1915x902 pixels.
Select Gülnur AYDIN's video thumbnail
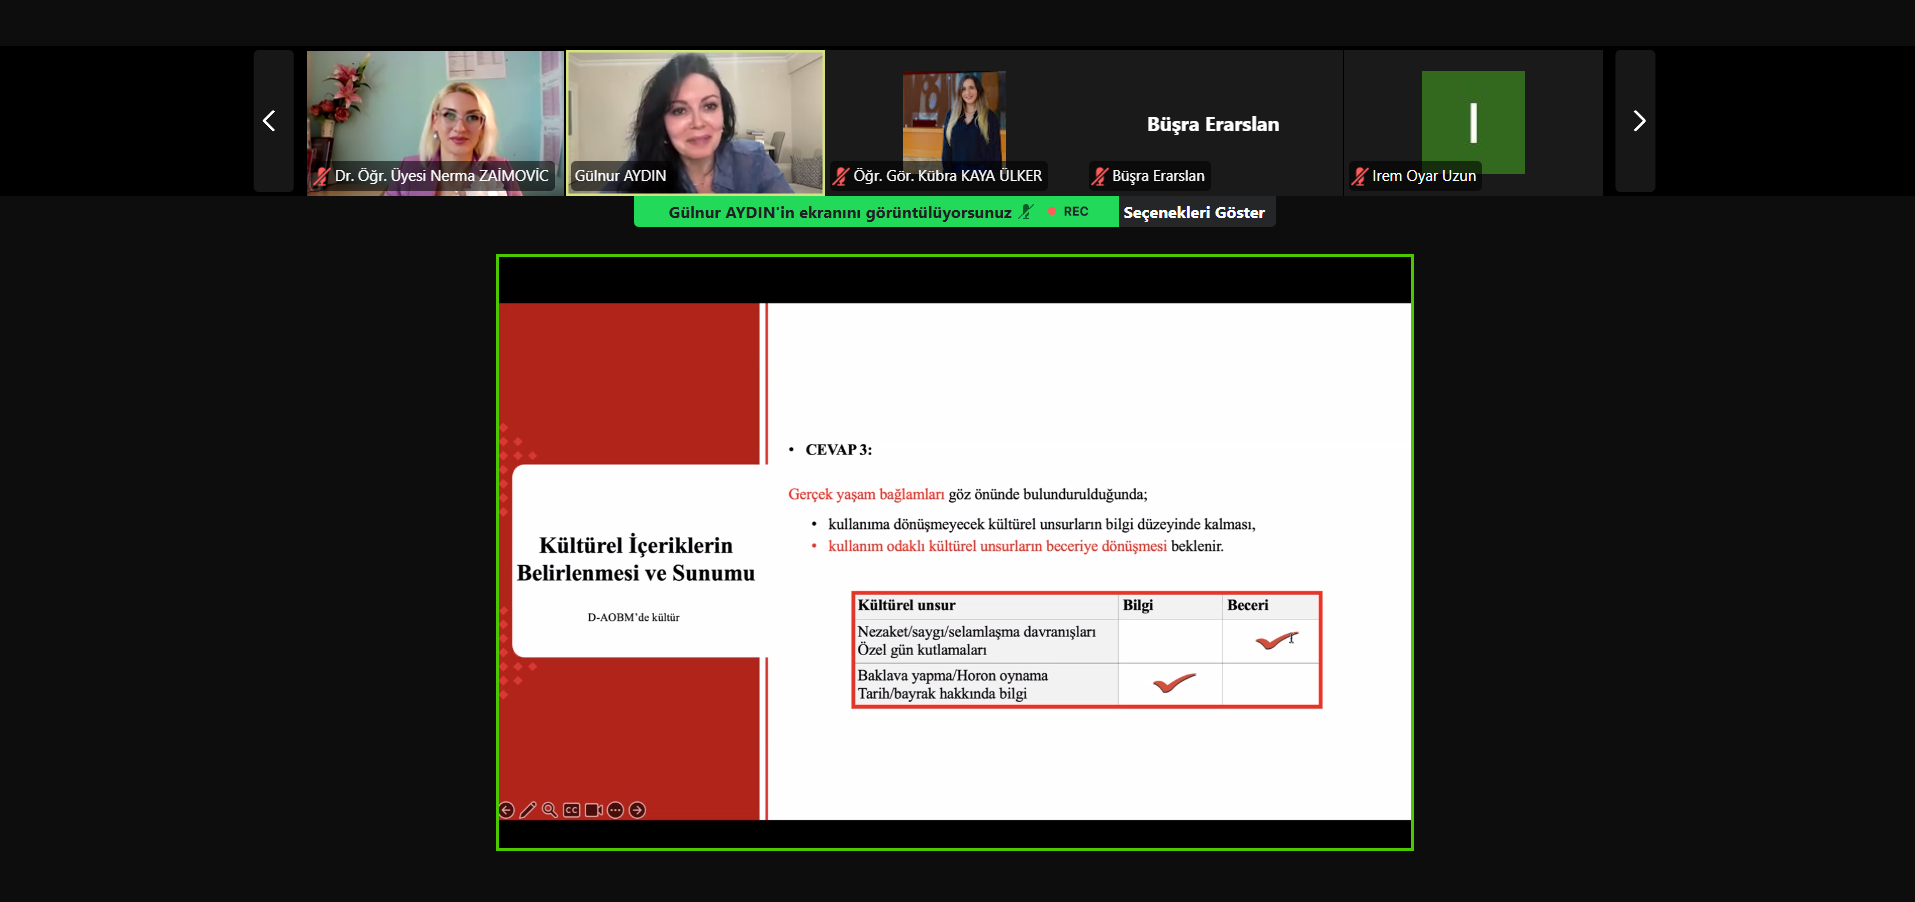click(x=695, y=120)
